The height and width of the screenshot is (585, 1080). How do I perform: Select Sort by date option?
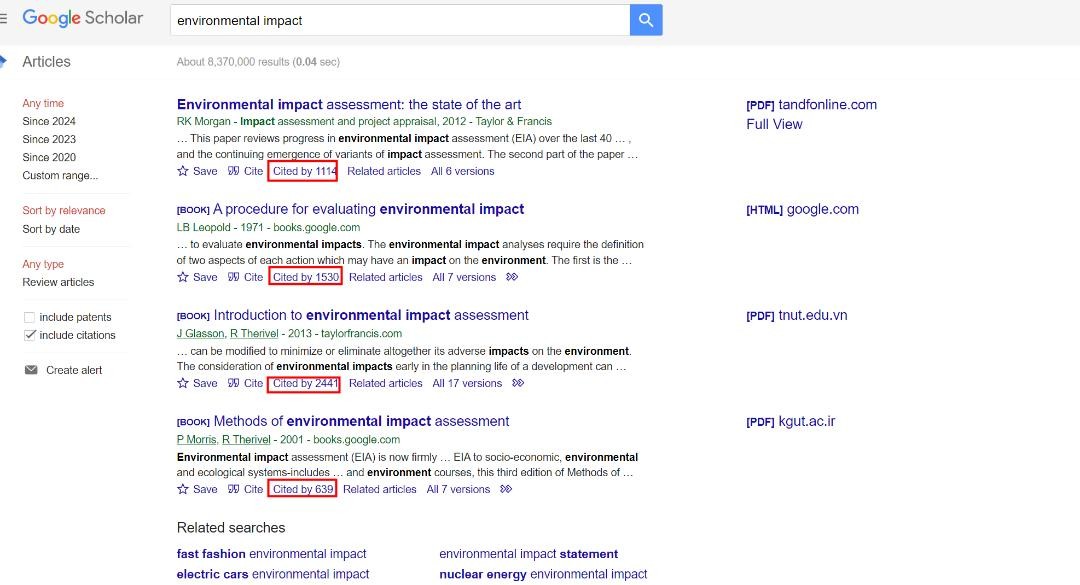pyautogui.click(x=51, y=229)
